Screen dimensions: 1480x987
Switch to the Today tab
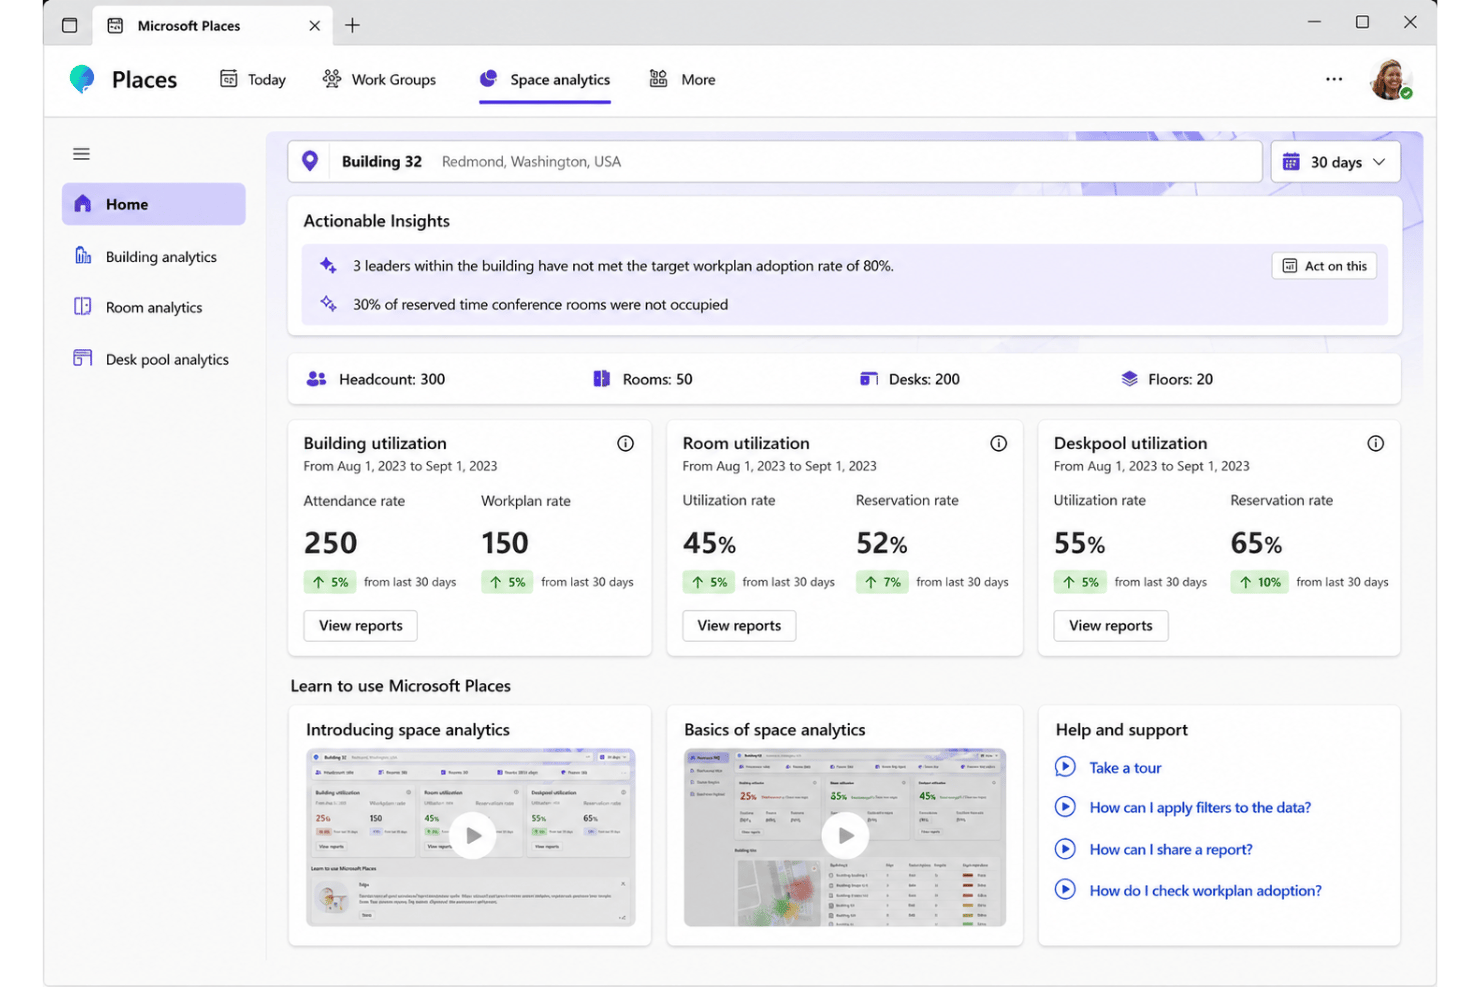(253, 79)
